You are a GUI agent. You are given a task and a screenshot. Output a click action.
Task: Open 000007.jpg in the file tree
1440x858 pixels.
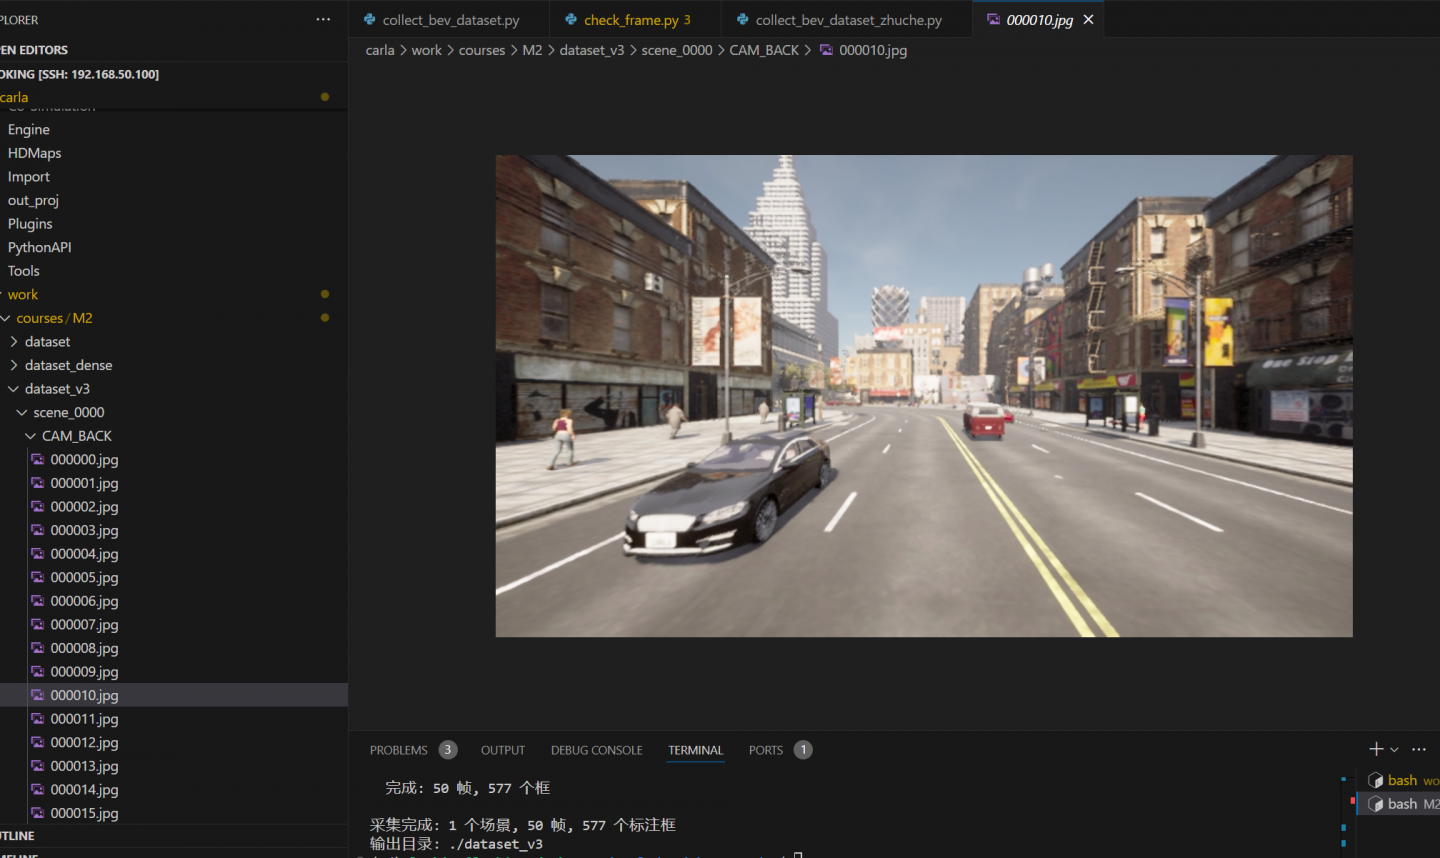(x=84, y=625)
